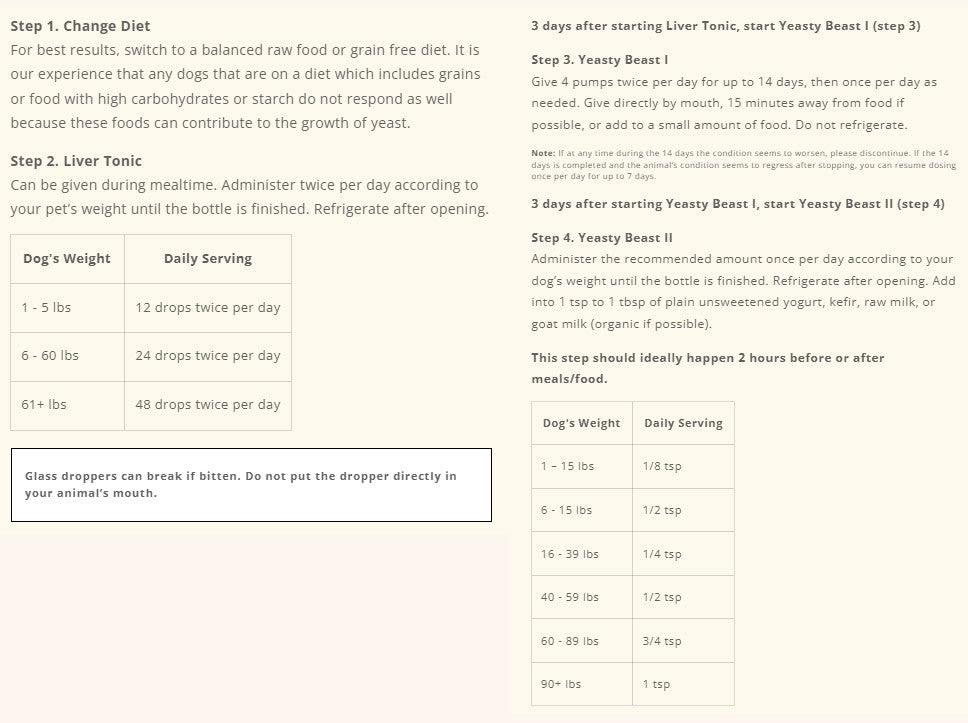This screenshot has width=968, height=723.
Task: Click the Step 3. Yeasty Beast I heading
Action: pos(599,60)
